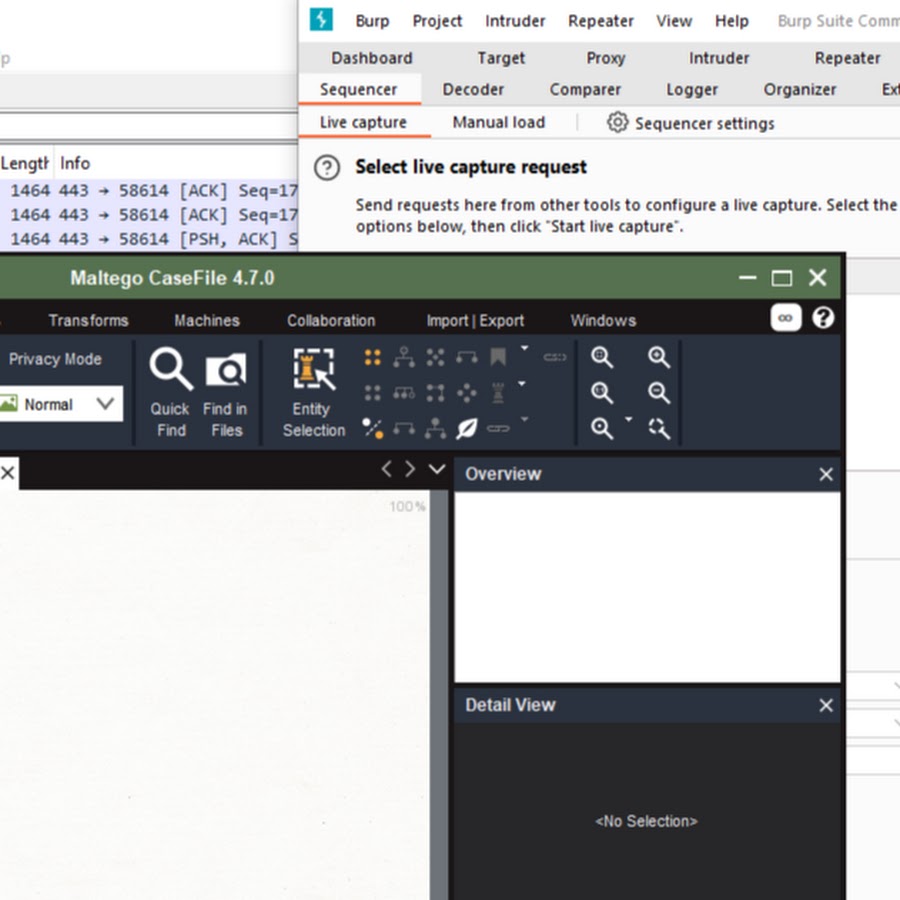
Task: Open the Windows menu in Maltego
Action: [x=603, y=320]
